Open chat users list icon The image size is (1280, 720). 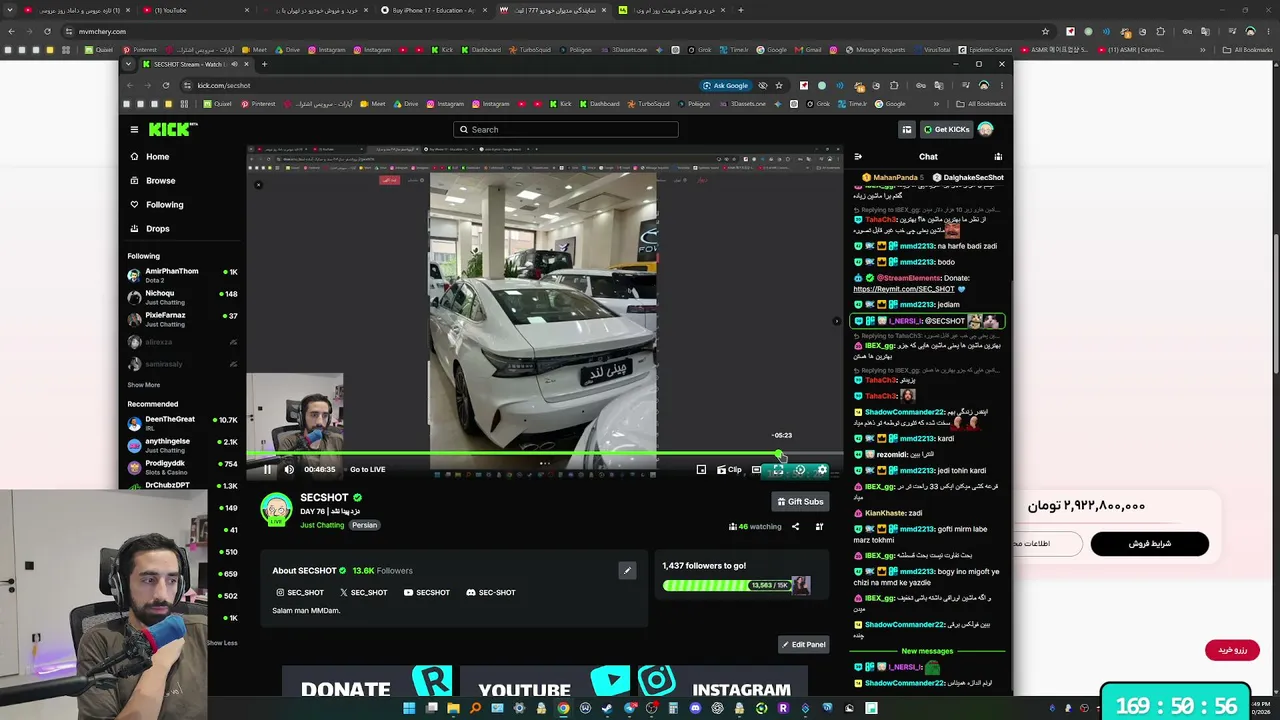pos(998,157)
